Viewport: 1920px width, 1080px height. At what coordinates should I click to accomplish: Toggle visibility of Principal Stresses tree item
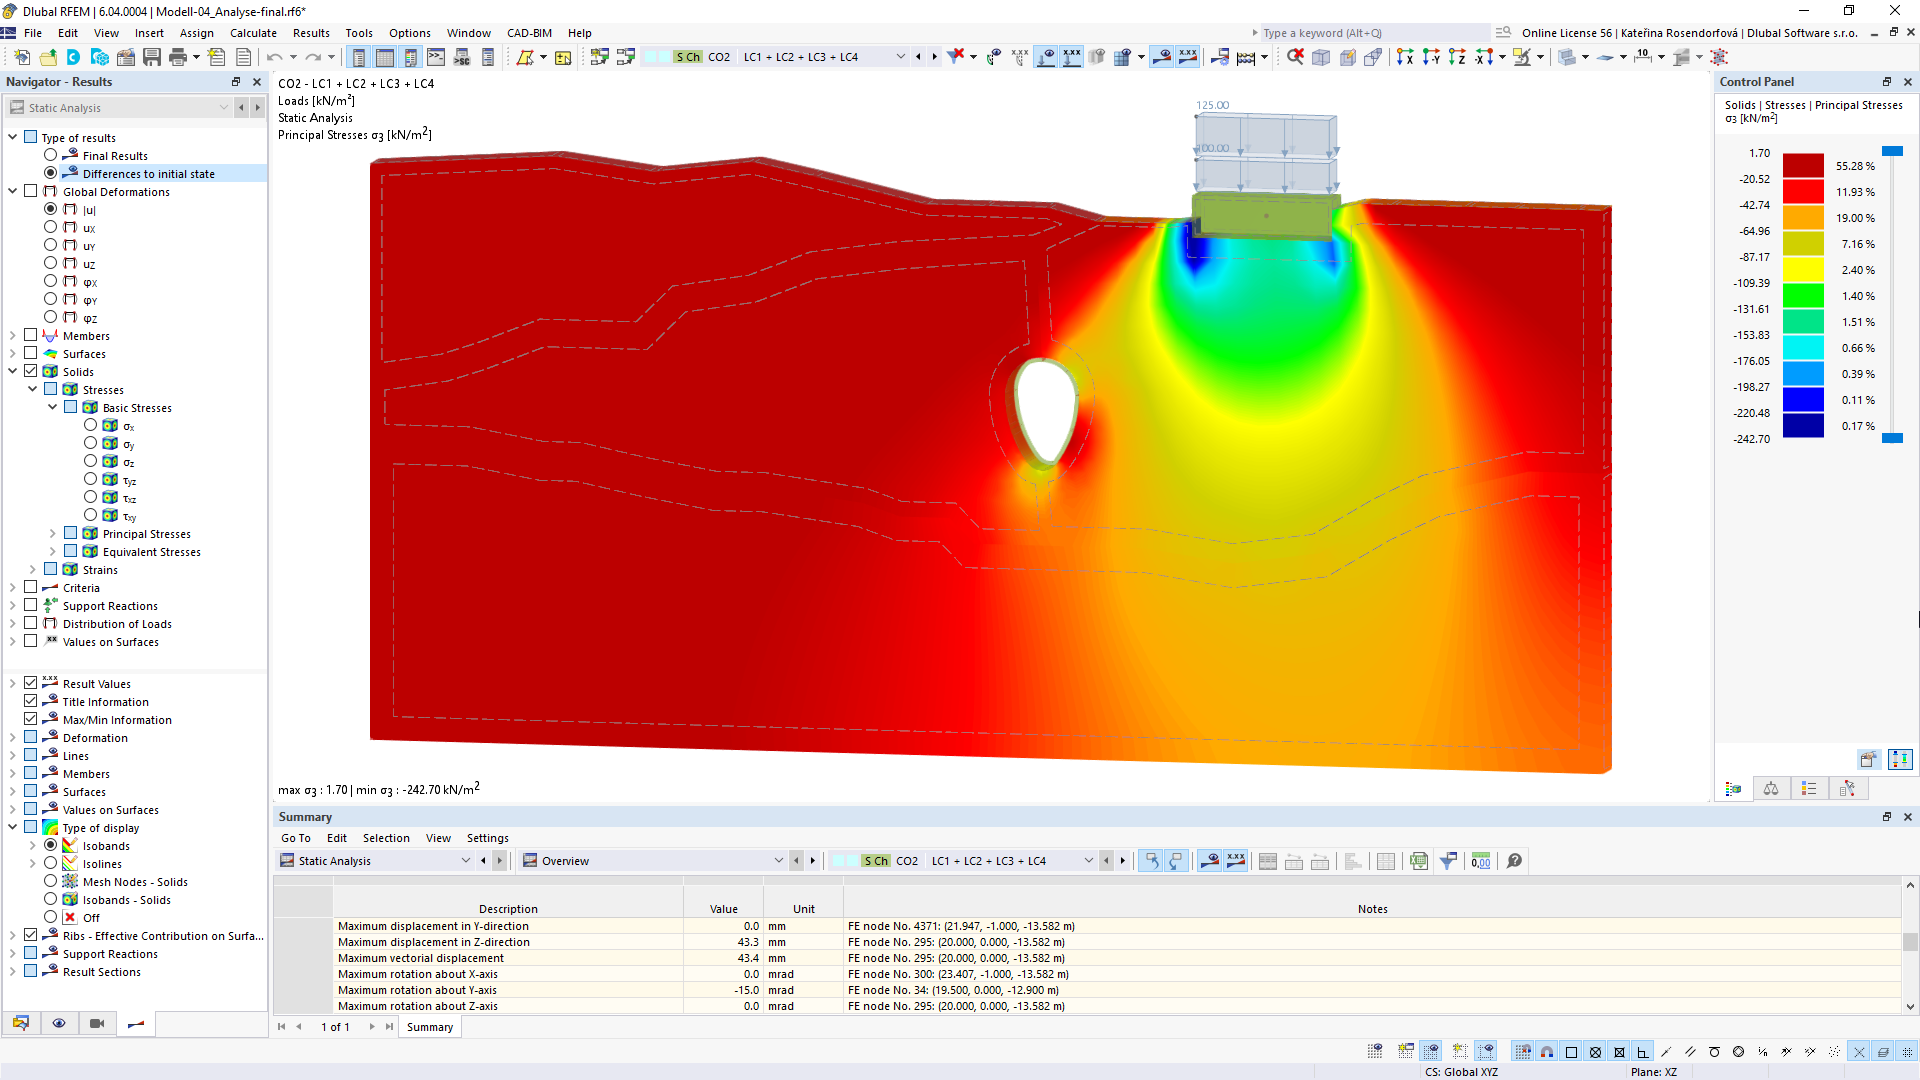[75, 533]
